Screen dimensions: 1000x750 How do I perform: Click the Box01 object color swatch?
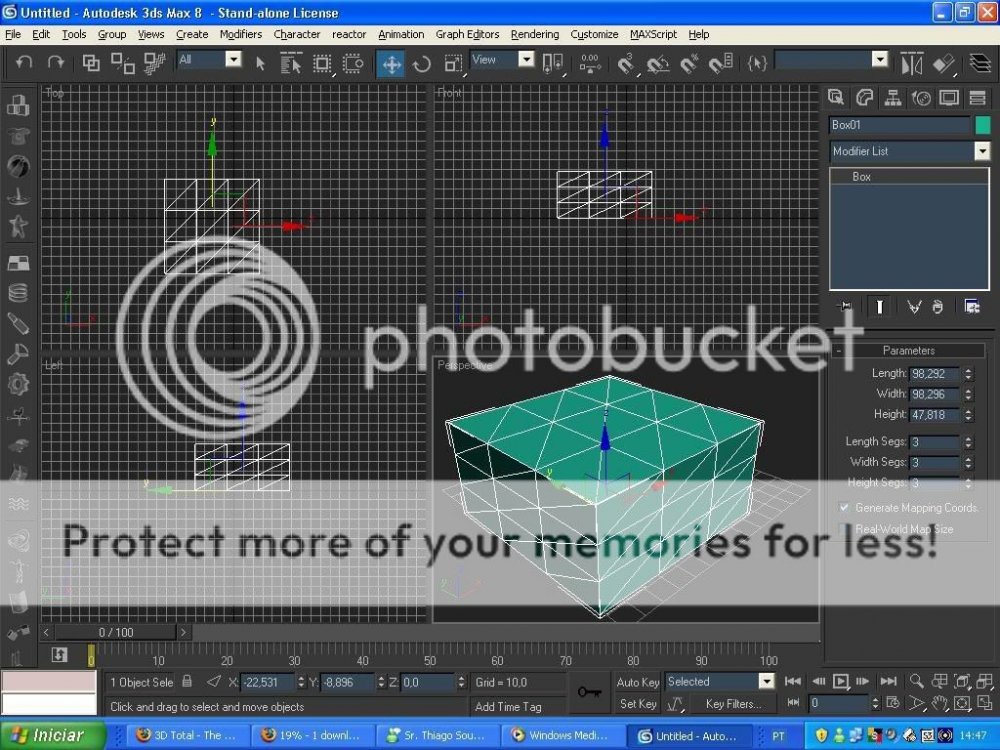pyautogui.click(x=981, y=125)
